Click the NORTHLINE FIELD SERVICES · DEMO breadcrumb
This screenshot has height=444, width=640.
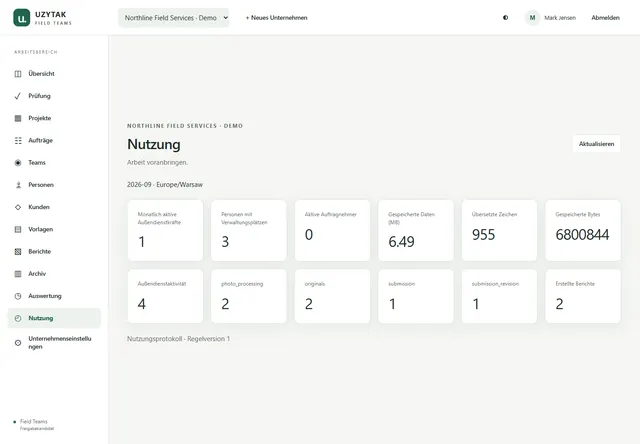pyautogui.click(x=185, y=126)
